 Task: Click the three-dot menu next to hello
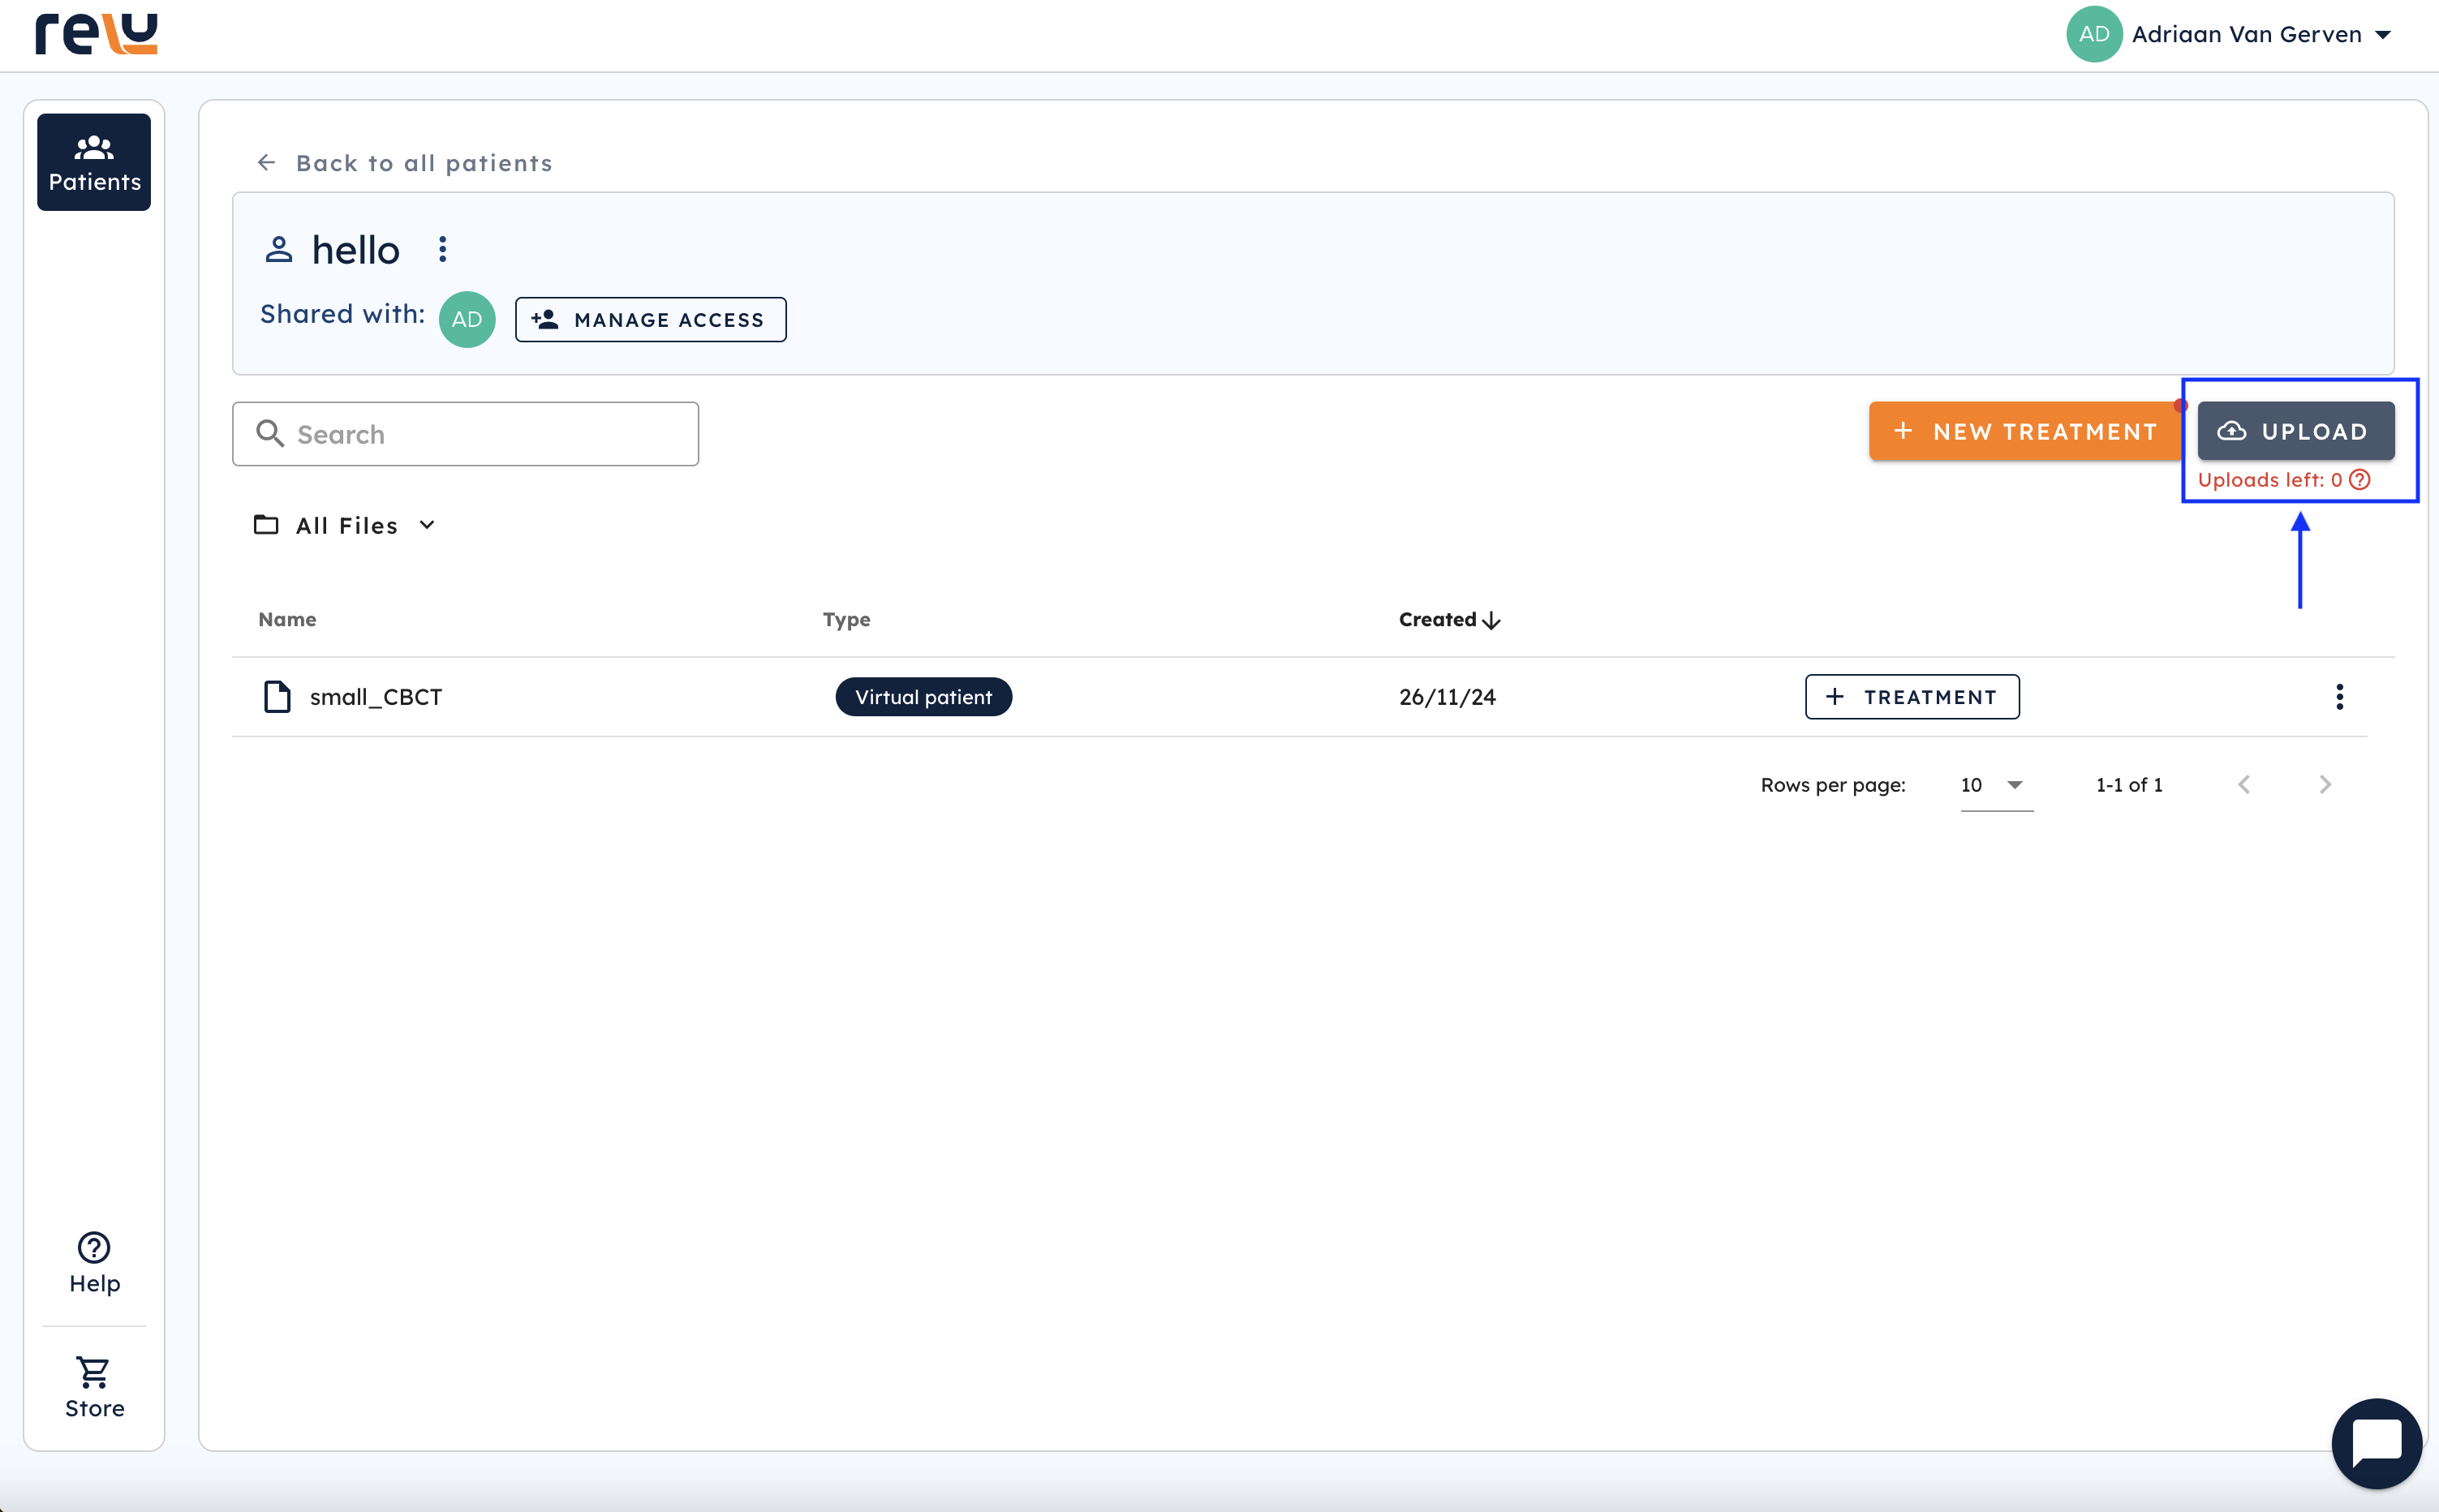pyautogui.click(x=442, y=249)
